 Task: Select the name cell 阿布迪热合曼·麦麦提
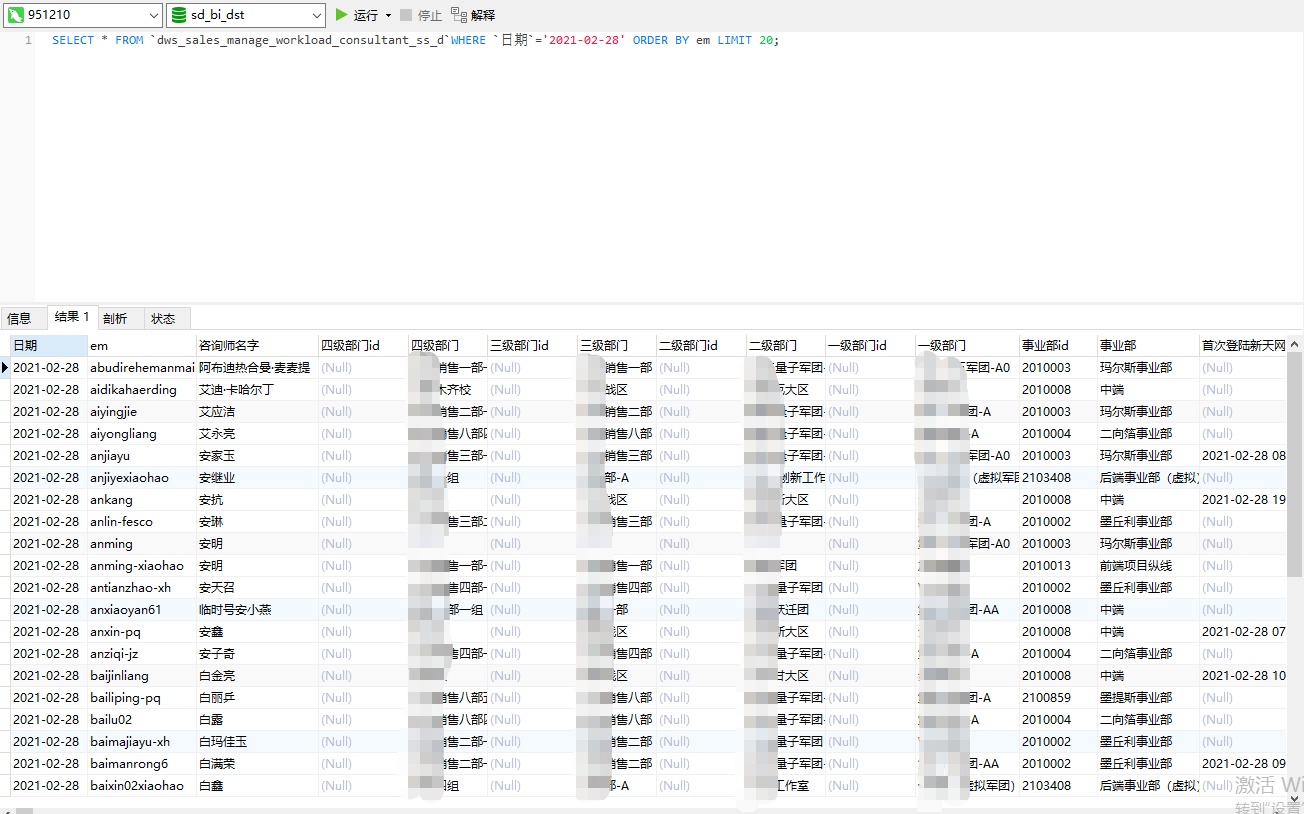pyautogui.click(x=257, y=368)
